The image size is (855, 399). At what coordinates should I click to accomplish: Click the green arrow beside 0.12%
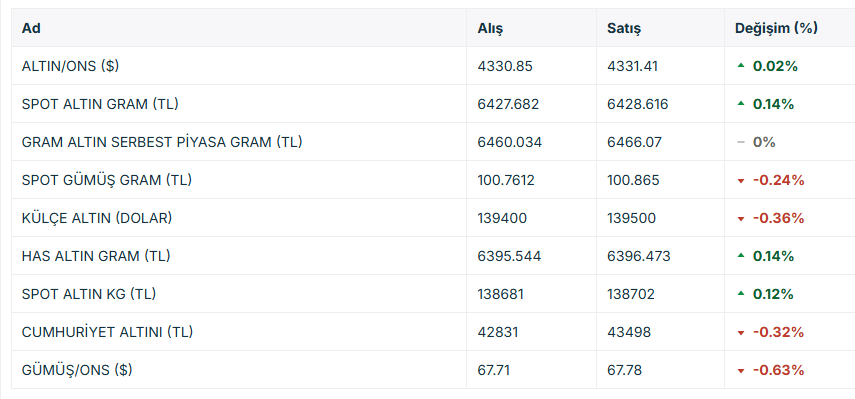pyautogui.click(x=740, y=294)
